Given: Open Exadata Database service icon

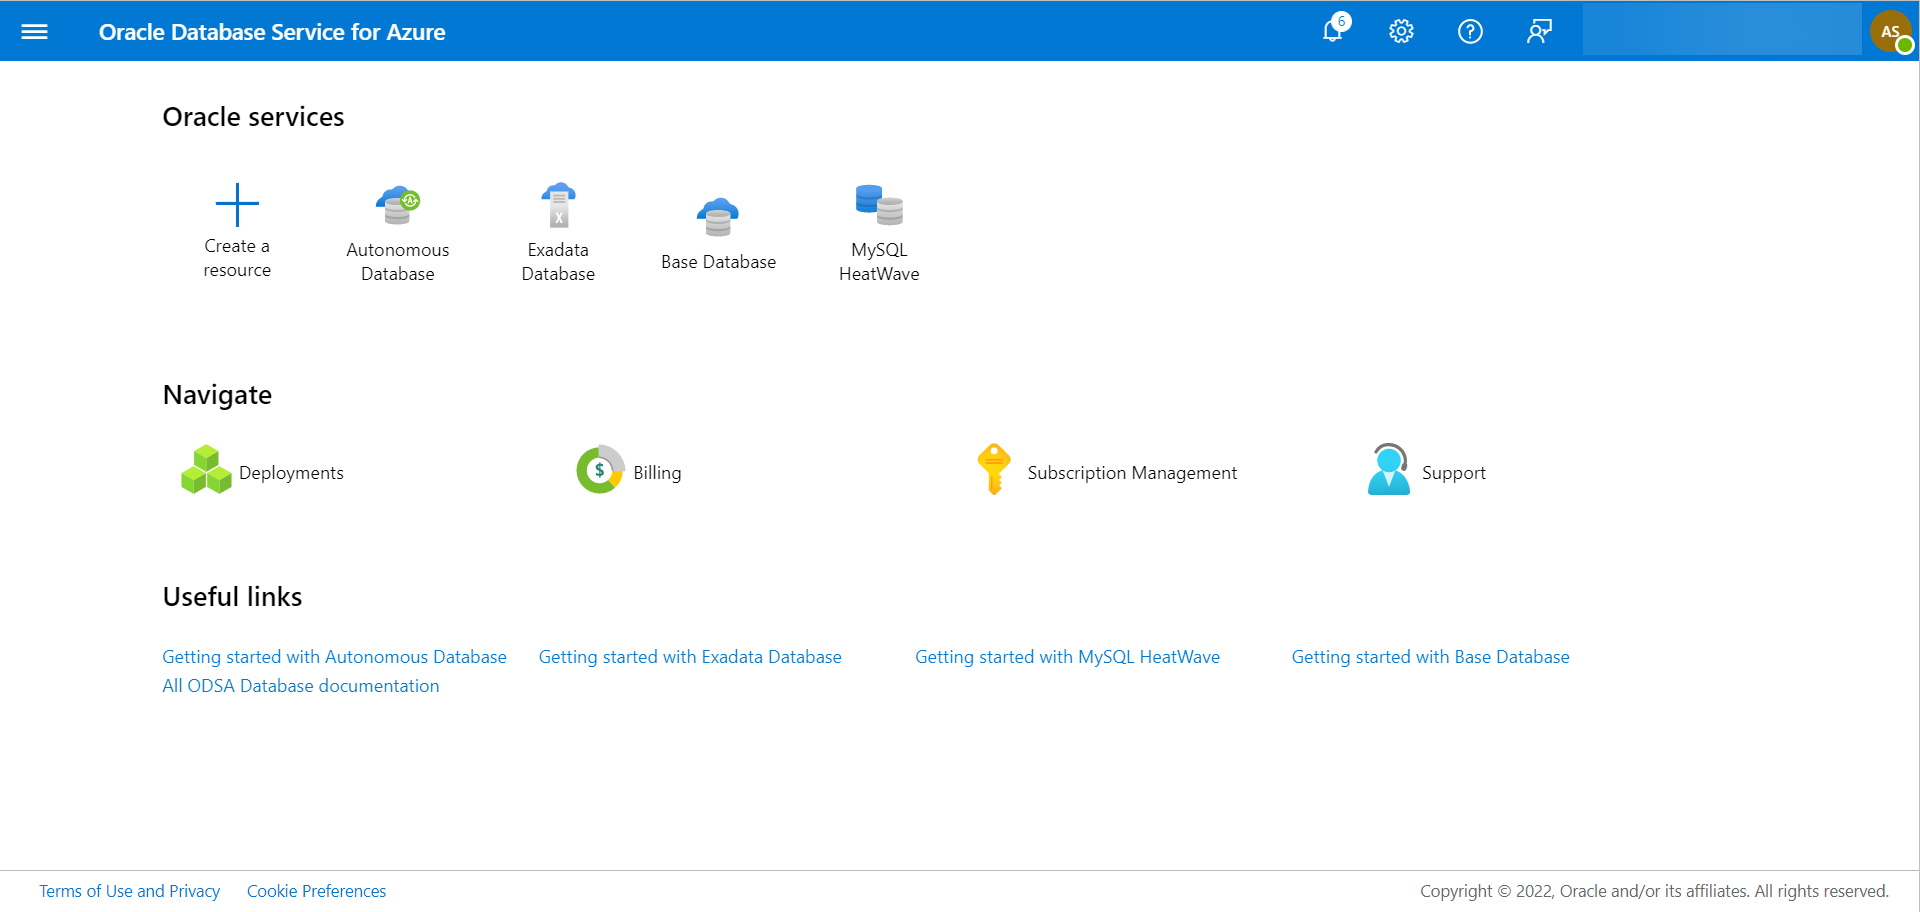Looking at the screenshot, I should (558, 205).
